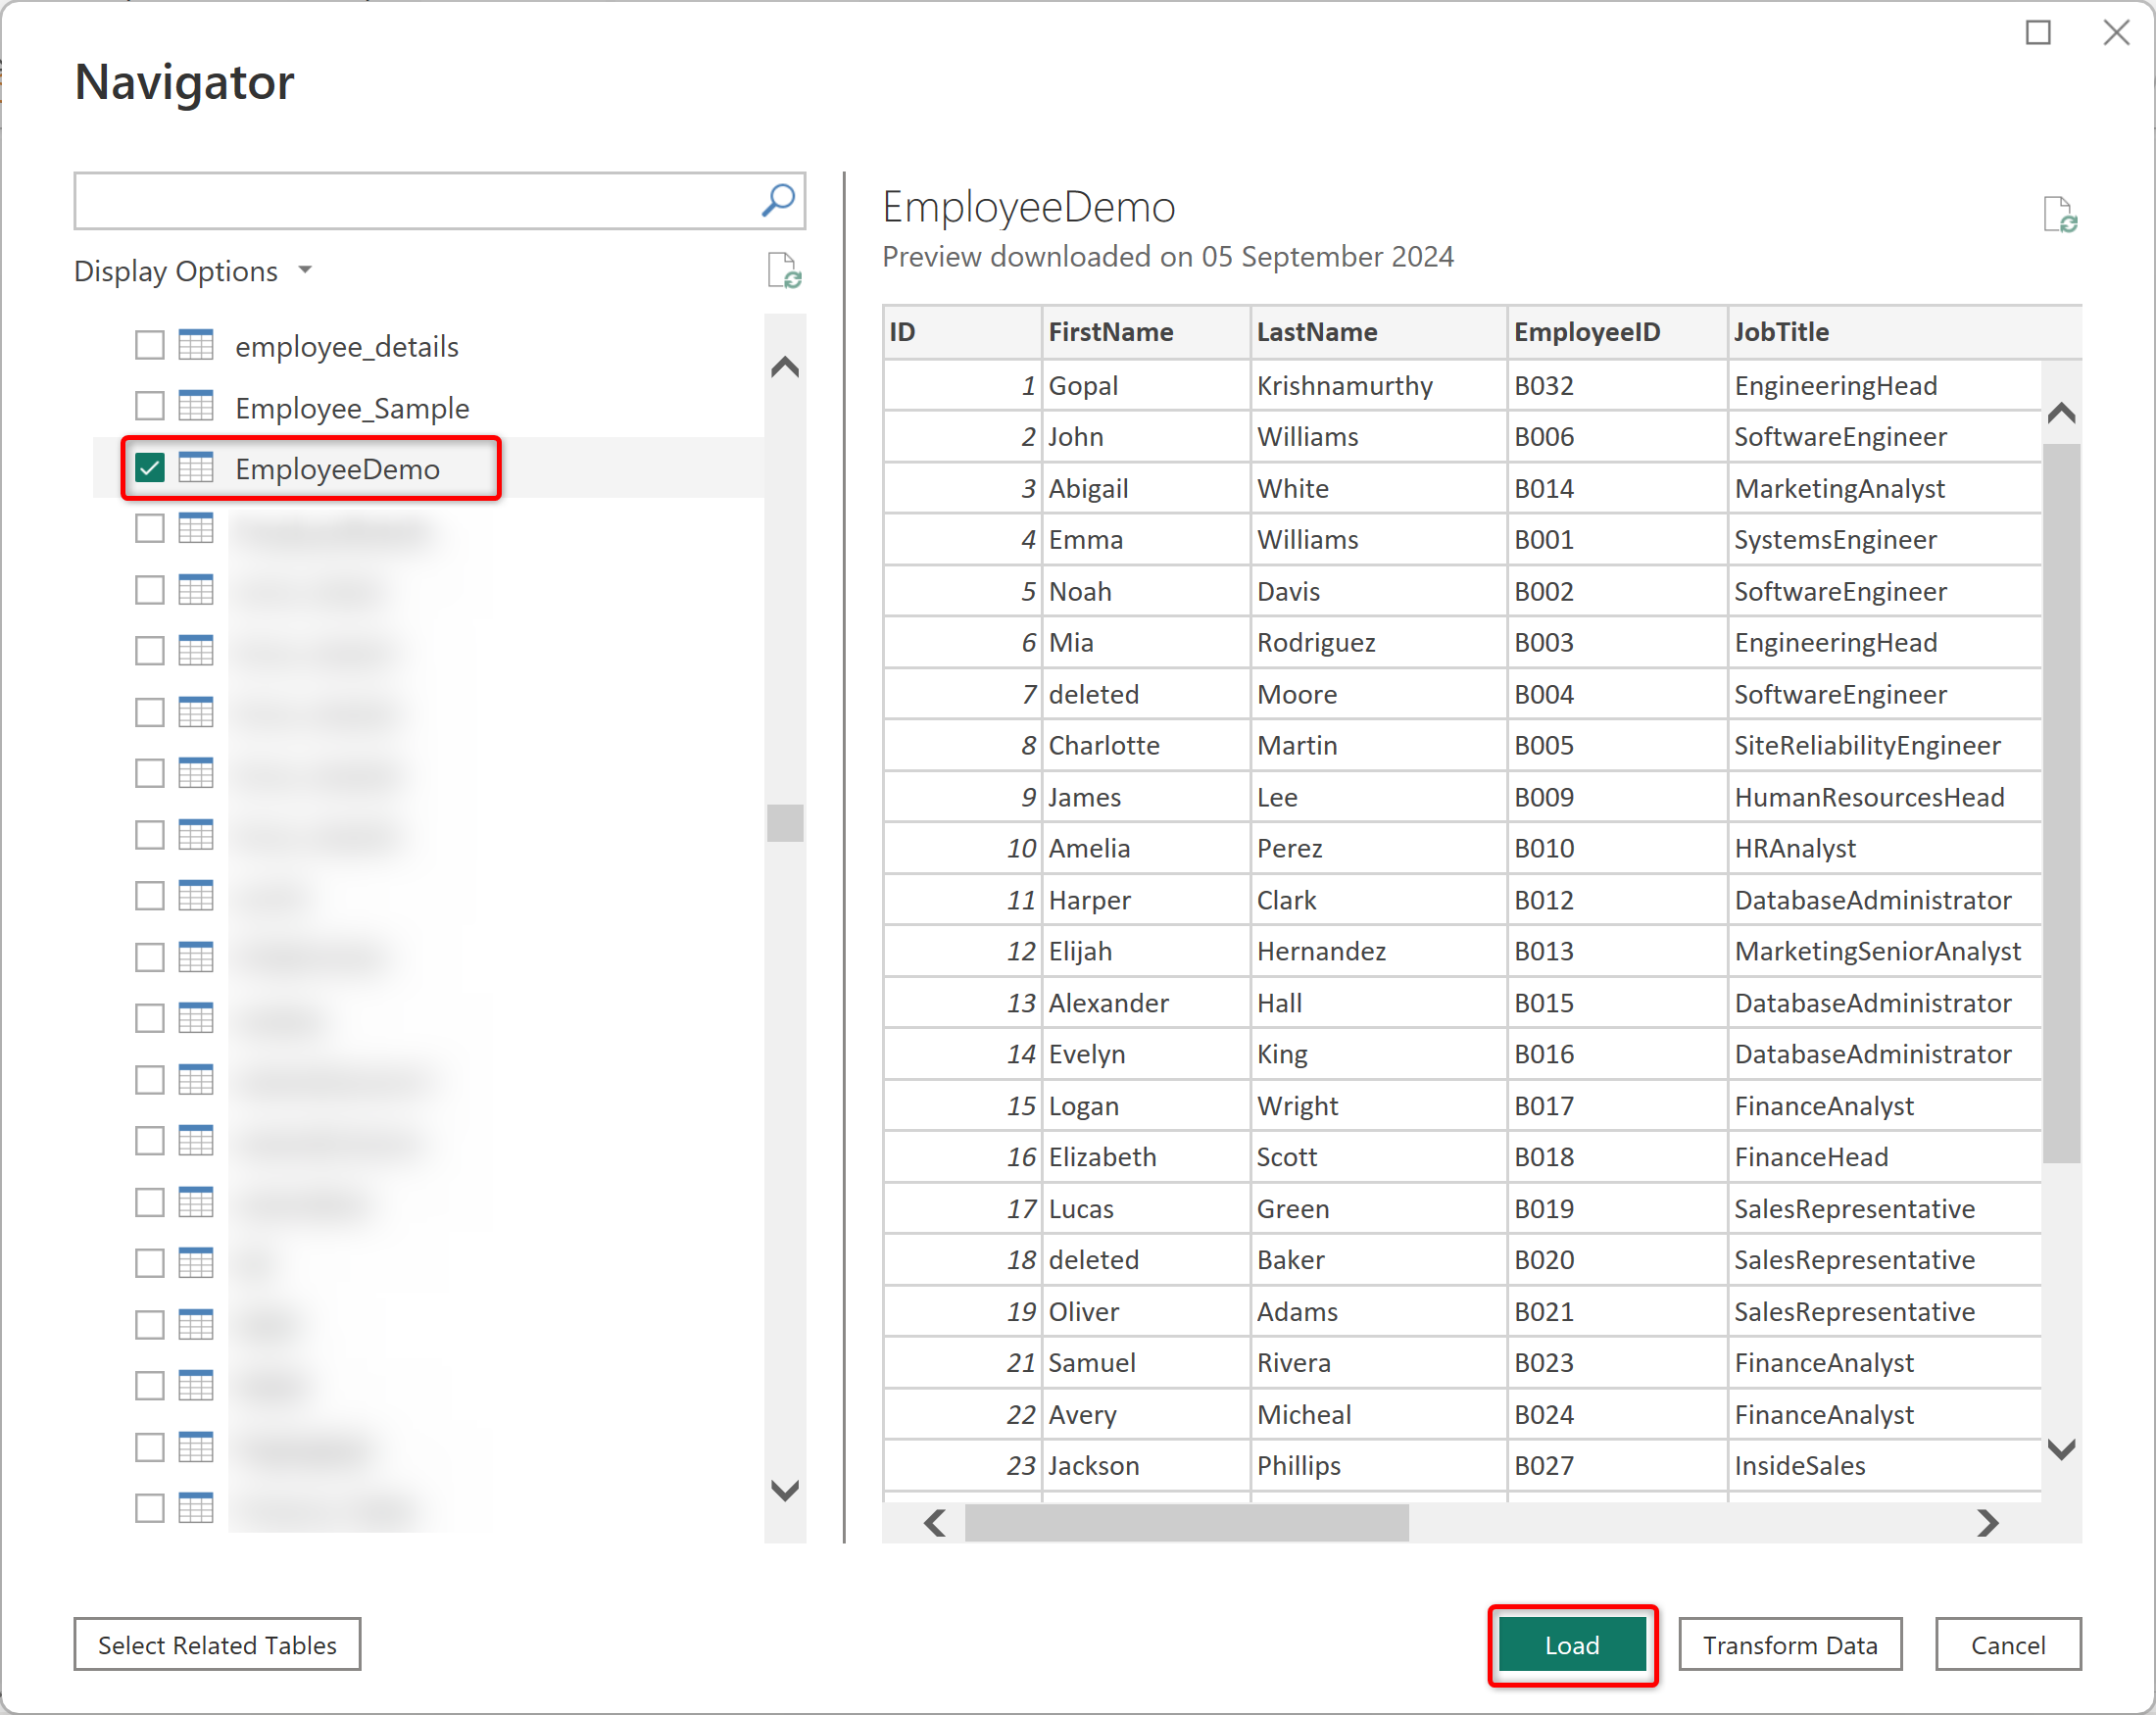The width and height of the screenshot is (2156, 1715).
Task: Click the Transform Data button
Action: pyautogui.click(x=1789, y=1645)
